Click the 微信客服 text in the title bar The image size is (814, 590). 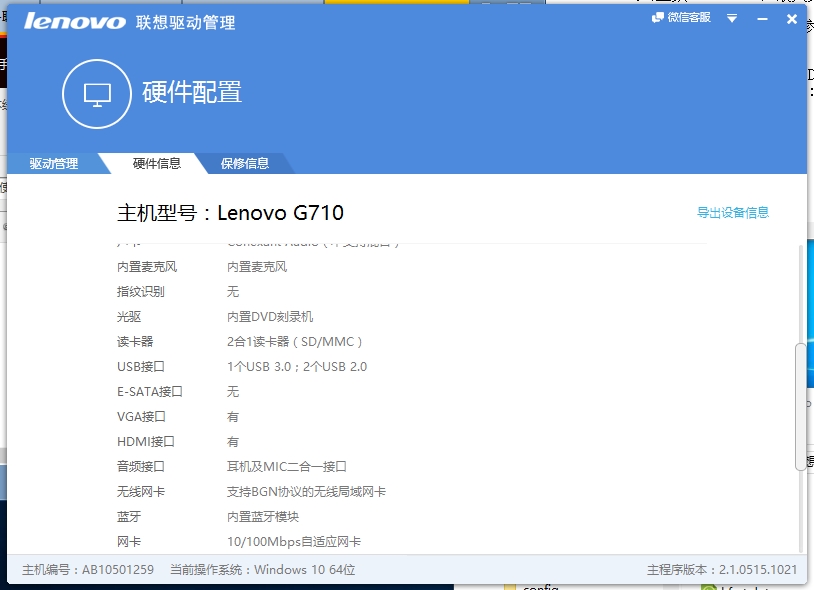688,17
